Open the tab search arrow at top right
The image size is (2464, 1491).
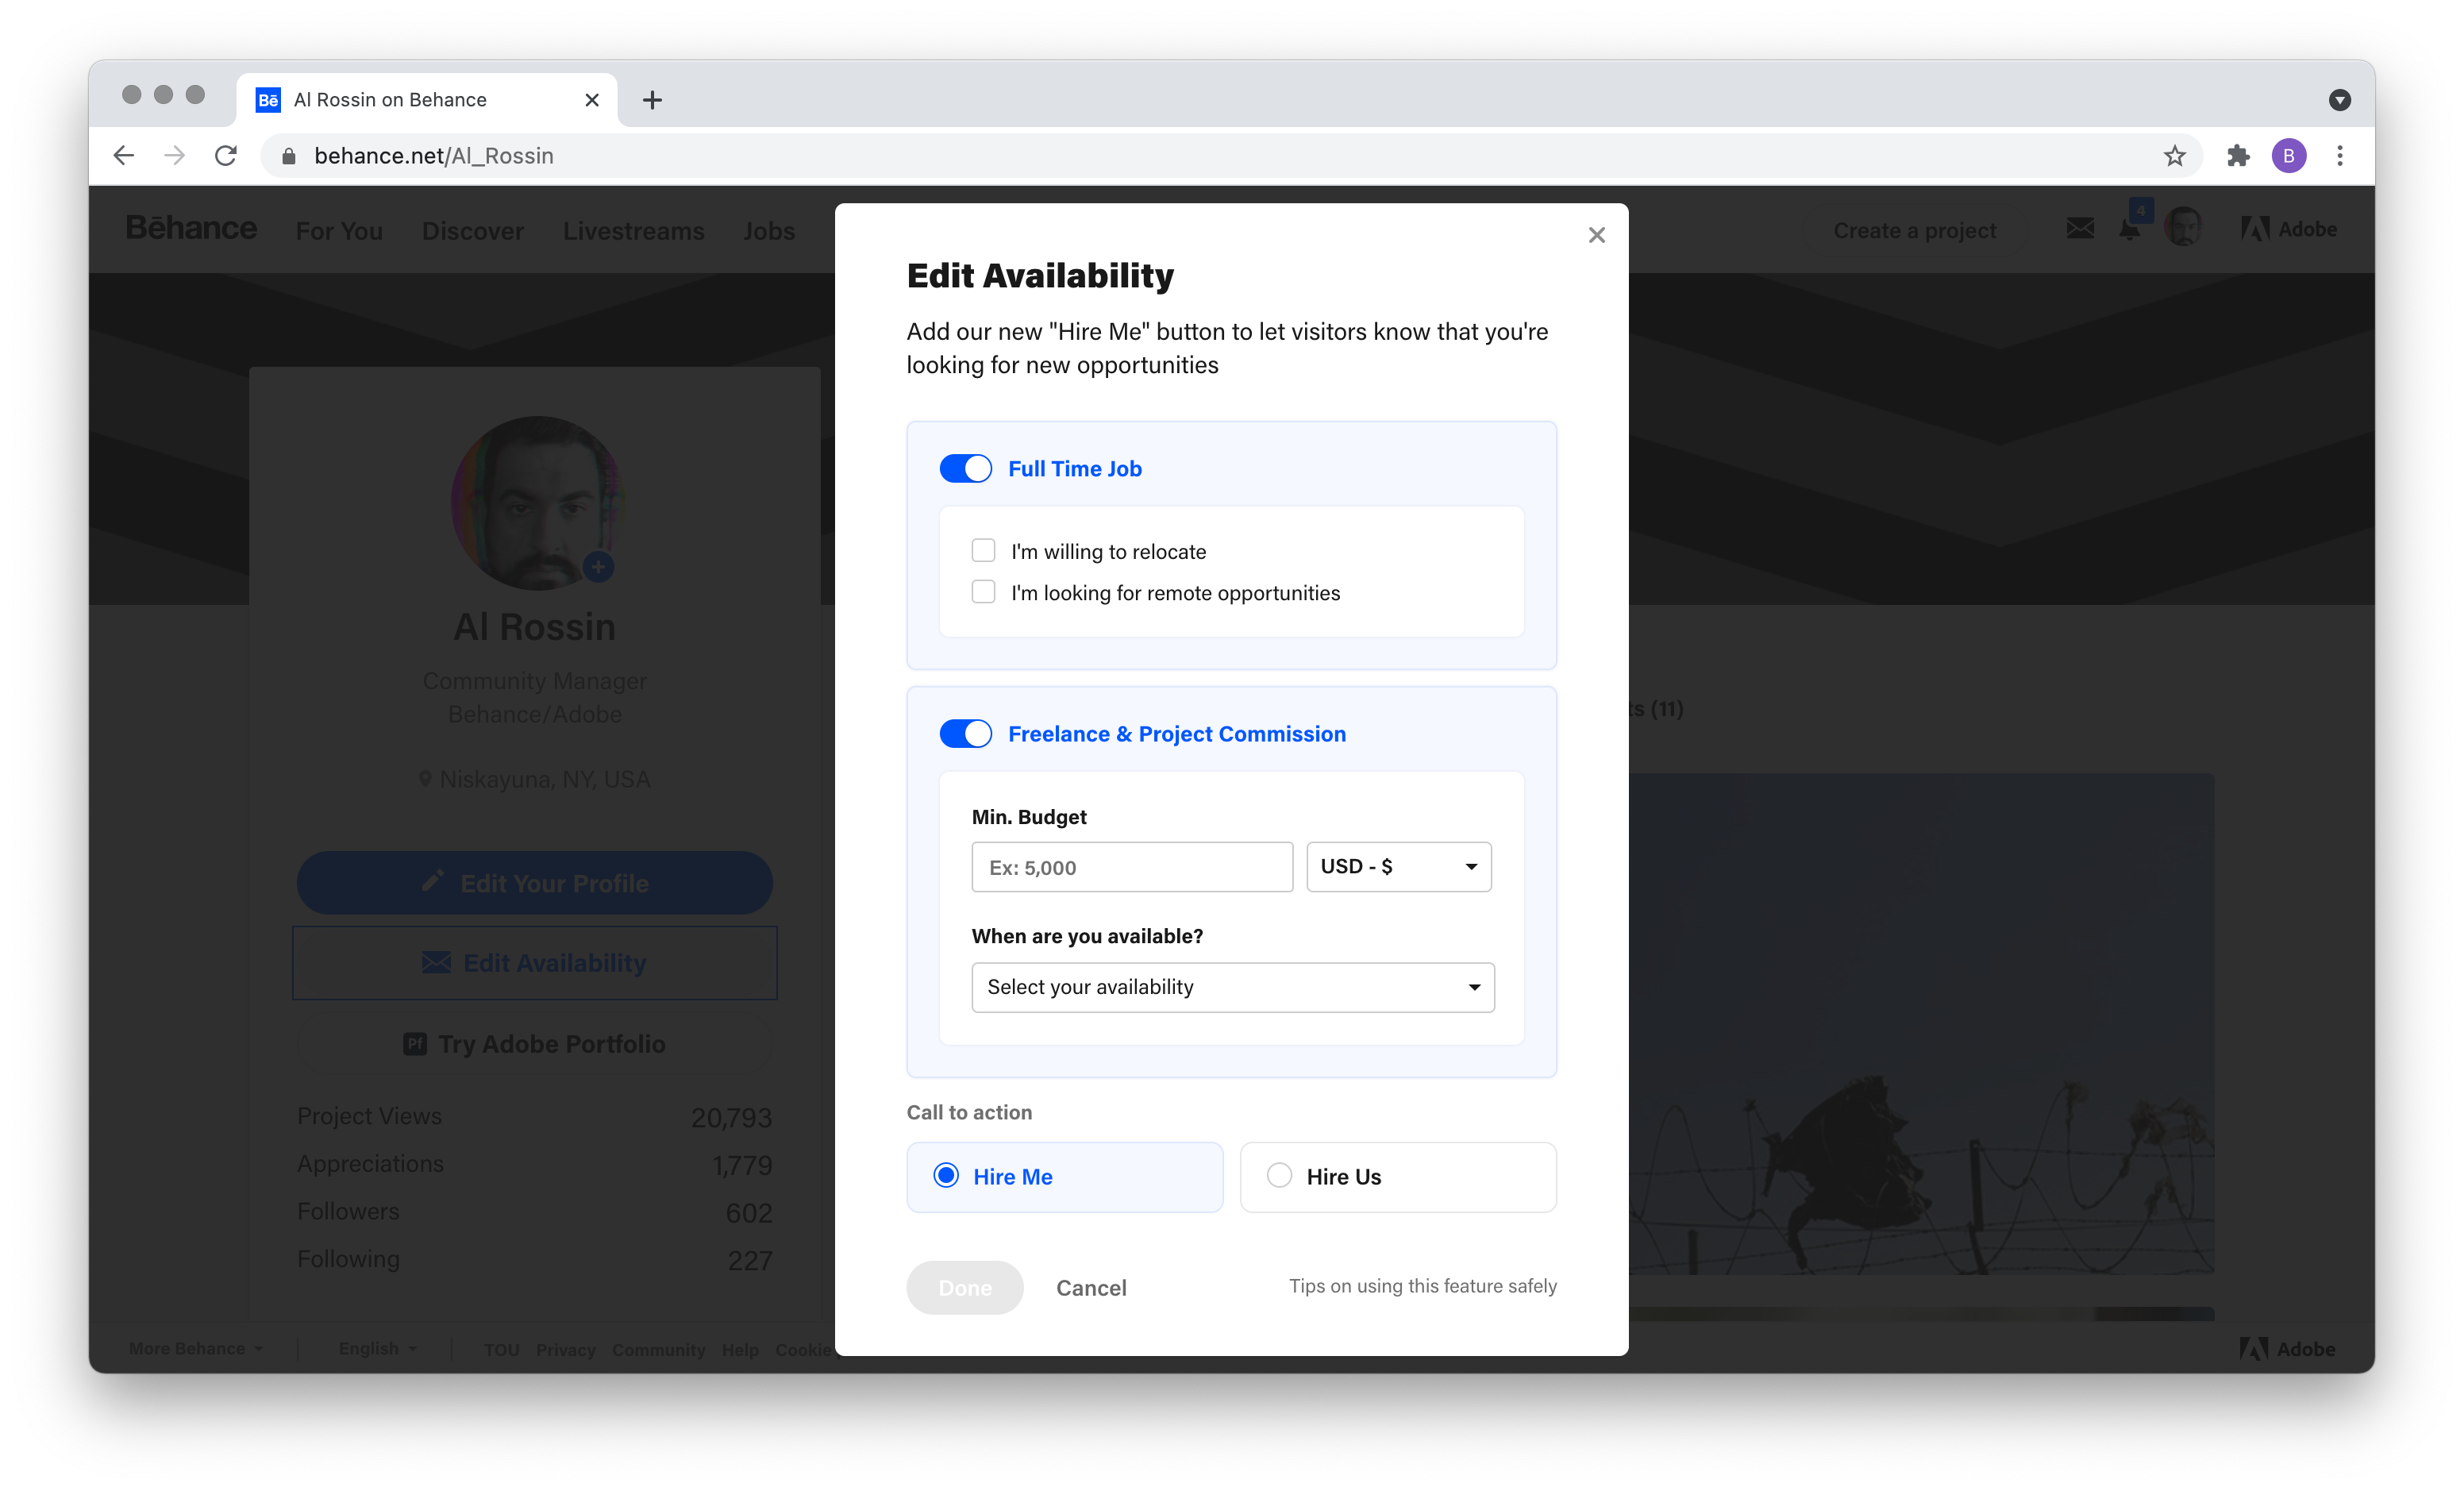point(2339,99)
